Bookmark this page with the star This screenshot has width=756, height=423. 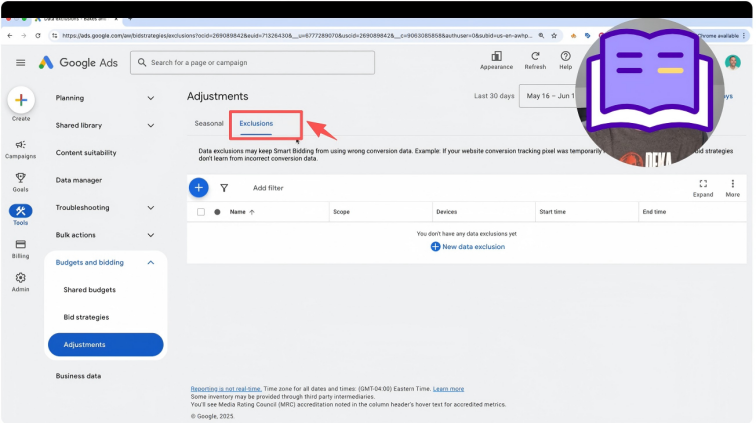coord(554,36)
